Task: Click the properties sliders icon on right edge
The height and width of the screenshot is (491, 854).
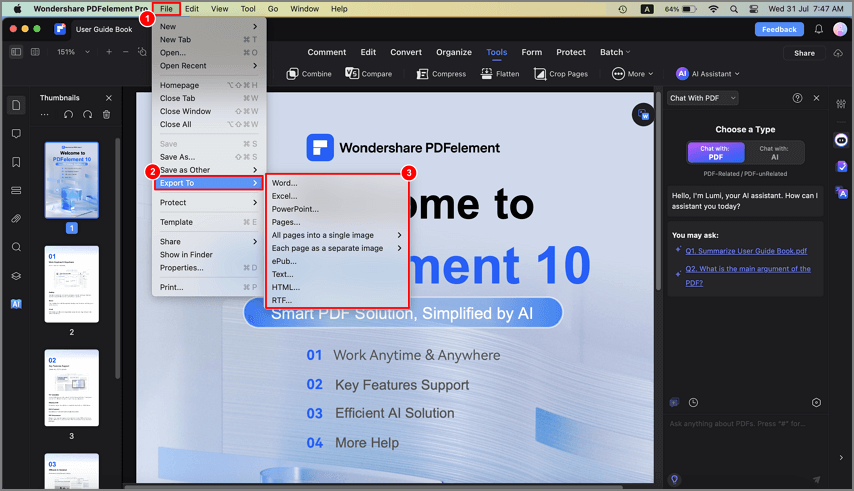Action: click(x=841, y=103)
